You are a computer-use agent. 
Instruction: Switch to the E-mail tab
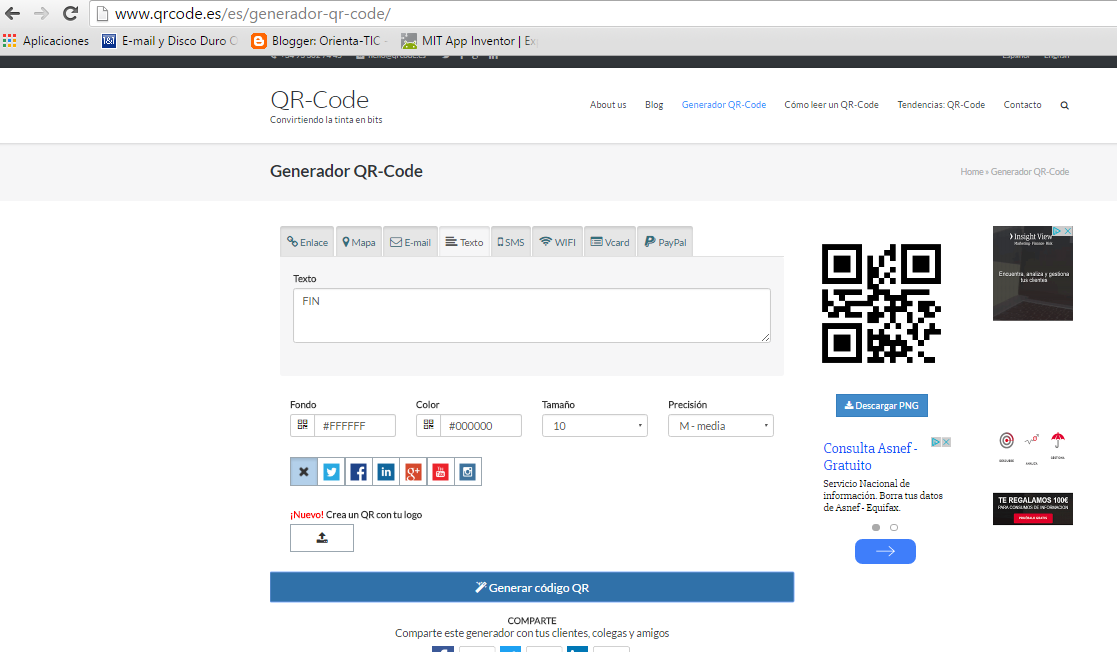coord(410,242)
